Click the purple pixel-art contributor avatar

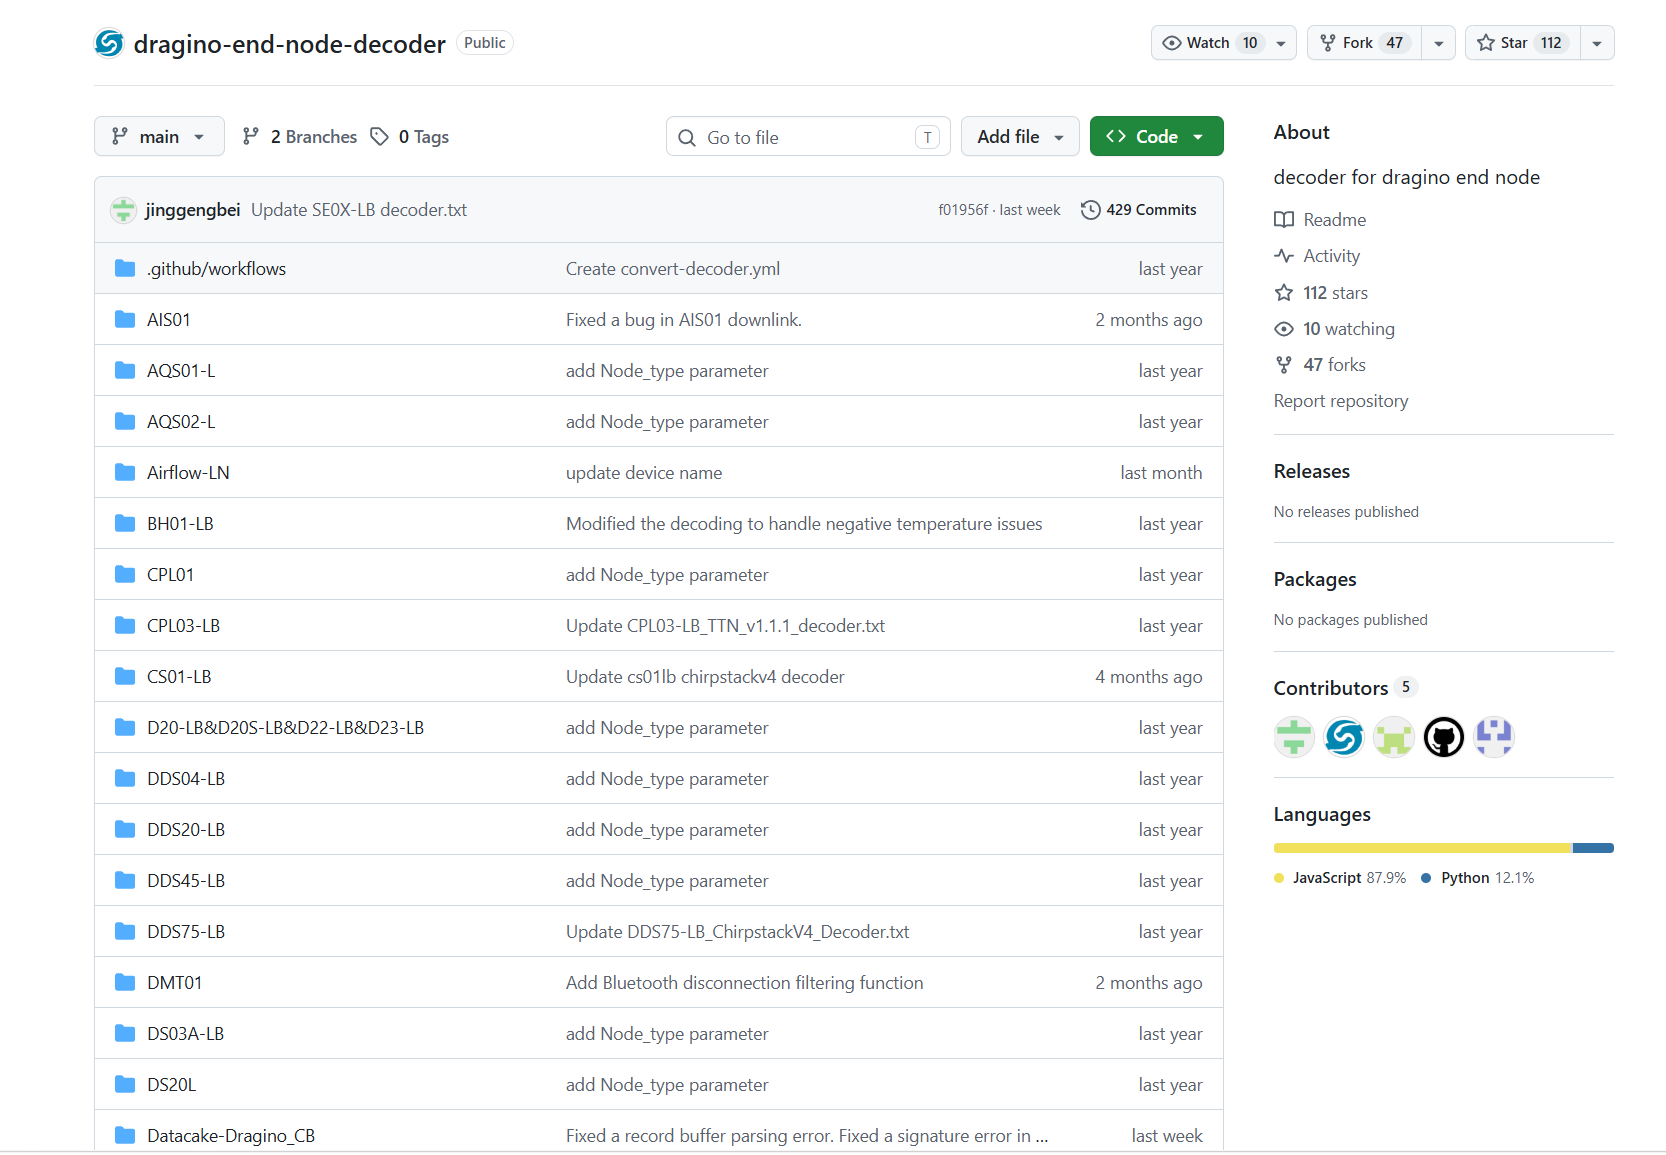coord(1494,737)
